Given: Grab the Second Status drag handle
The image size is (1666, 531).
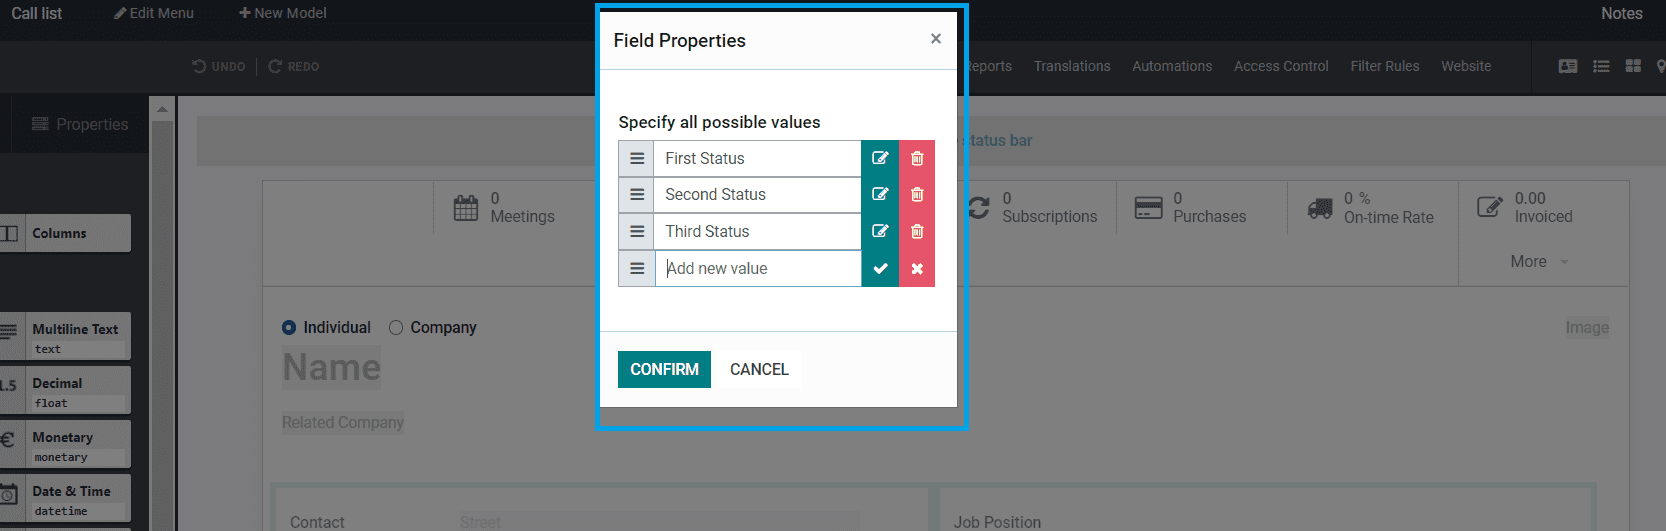Looking at the screenshot, I should [637, 195].
